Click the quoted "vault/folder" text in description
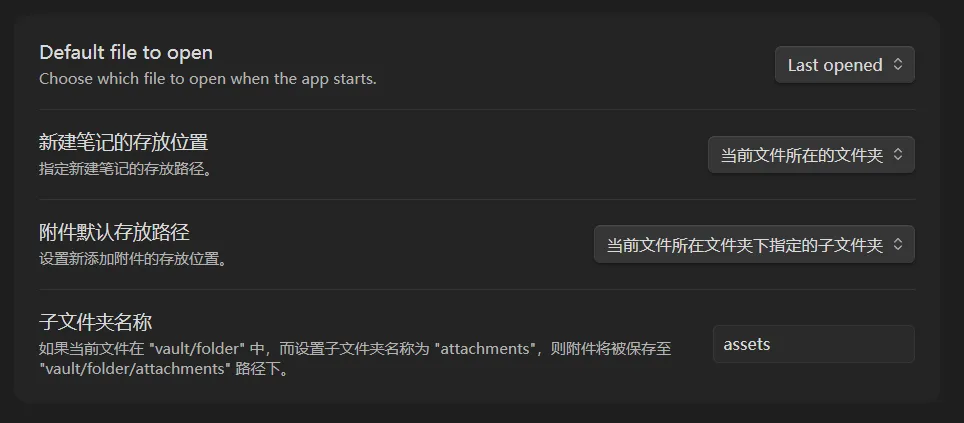The width and height of the screenshot is (964, 423). tap(197, 349)
